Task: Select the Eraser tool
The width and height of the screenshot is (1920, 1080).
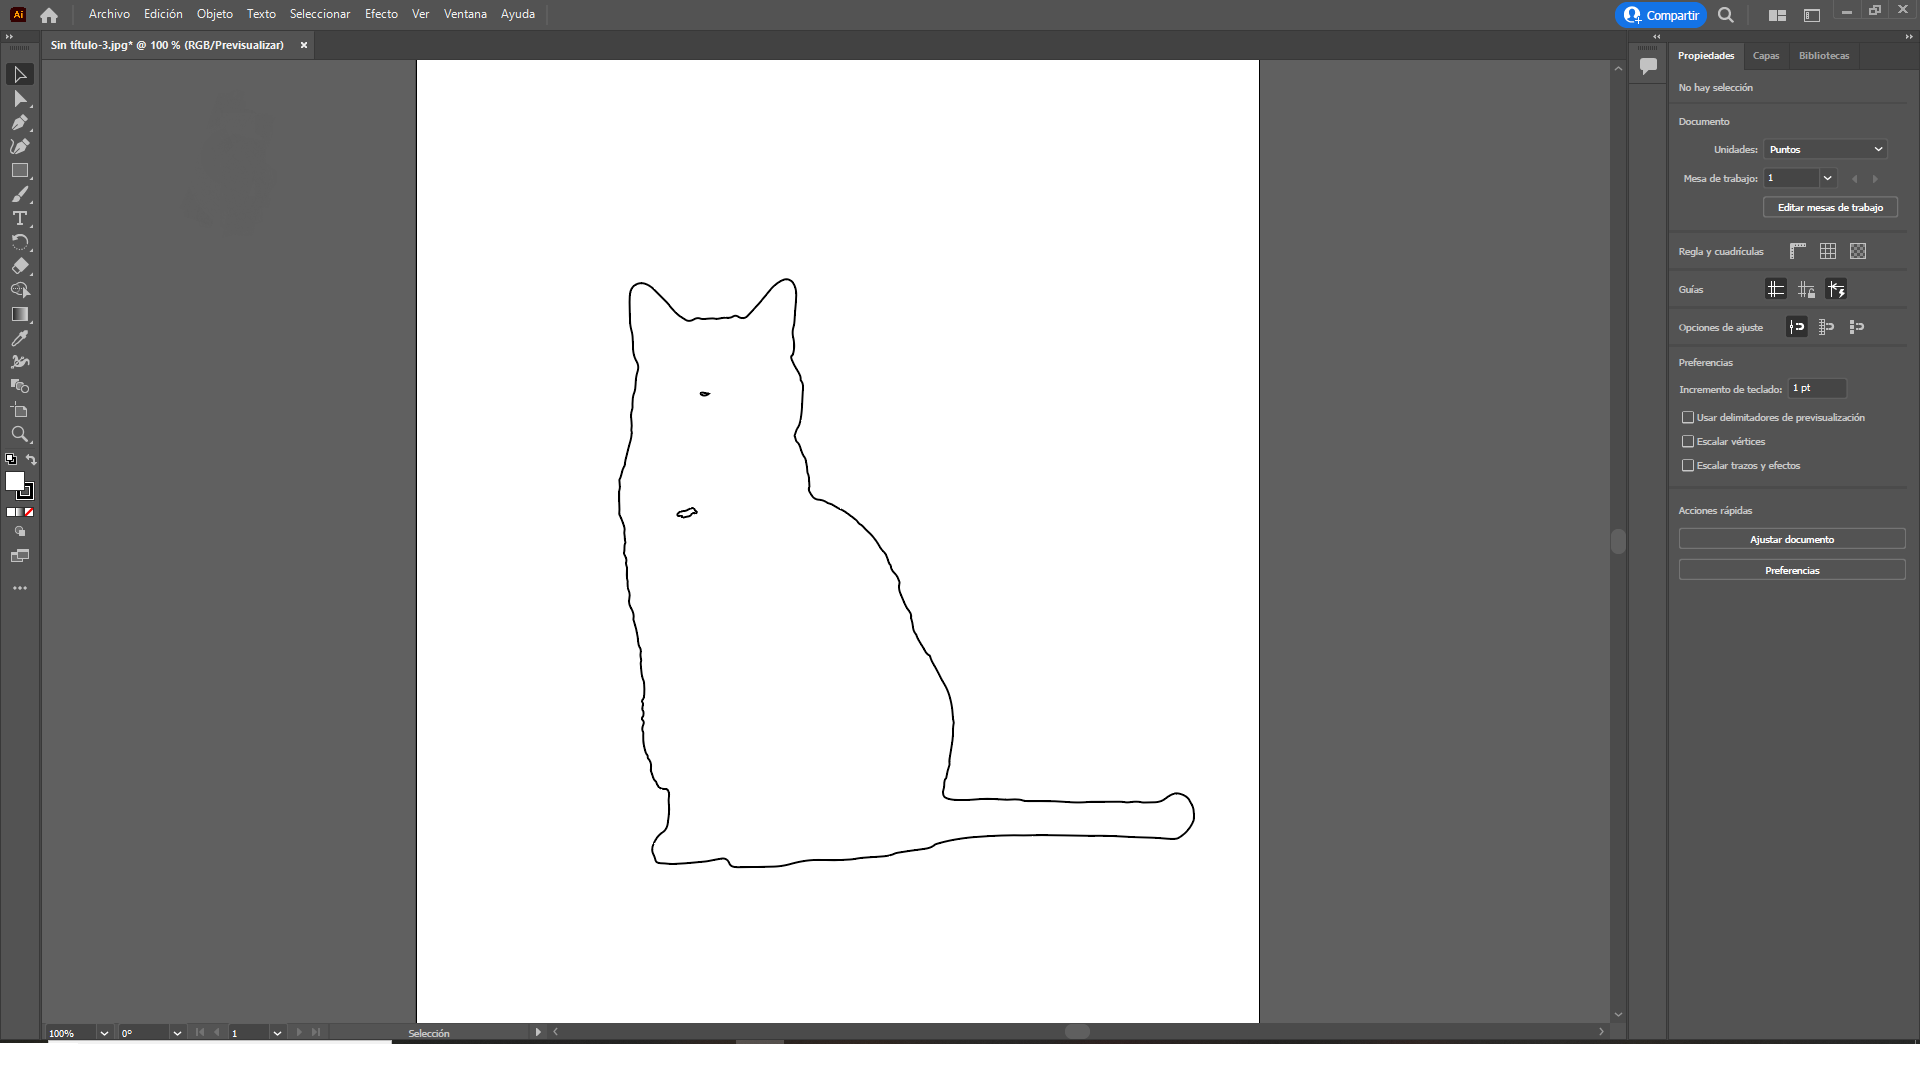Action: (19, 267)
